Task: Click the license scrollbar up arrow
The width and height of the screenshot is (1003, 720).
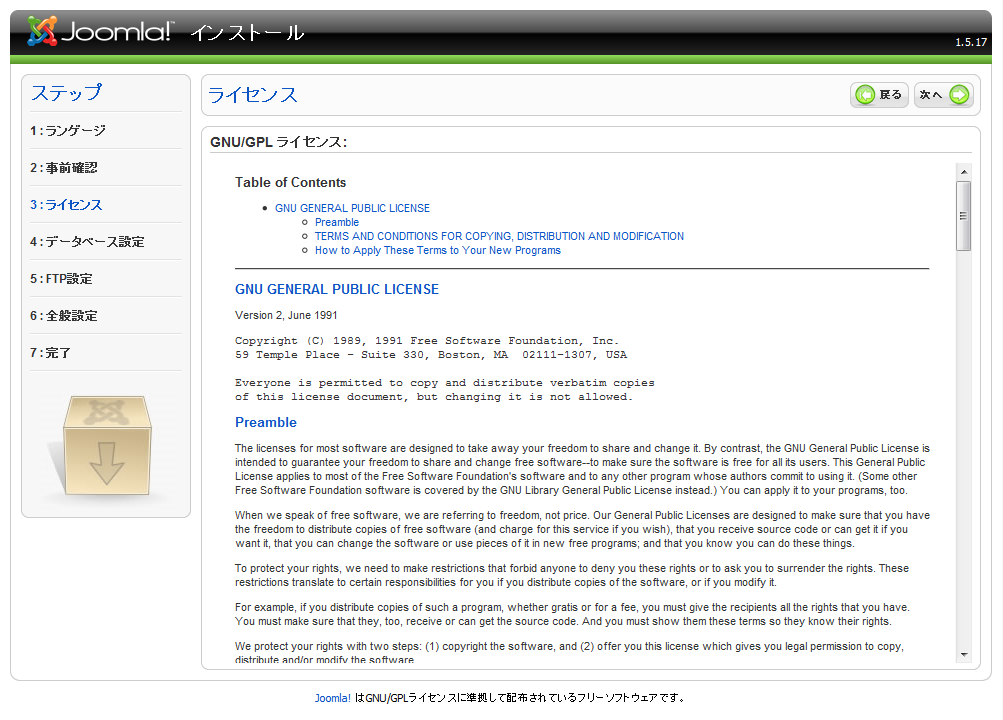Action: pyautogui.click(x=964, y=172)
